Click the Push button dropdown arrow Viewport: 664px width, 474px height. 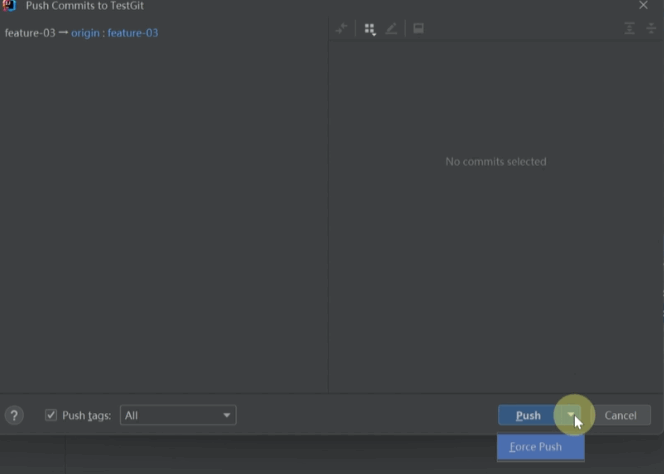(x=571, y=415)
